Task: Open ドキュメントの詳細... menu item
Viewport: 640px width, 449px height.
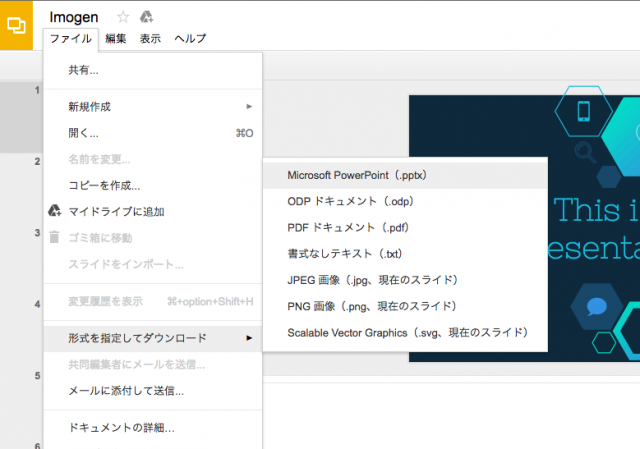Action: tap(153, 428)
